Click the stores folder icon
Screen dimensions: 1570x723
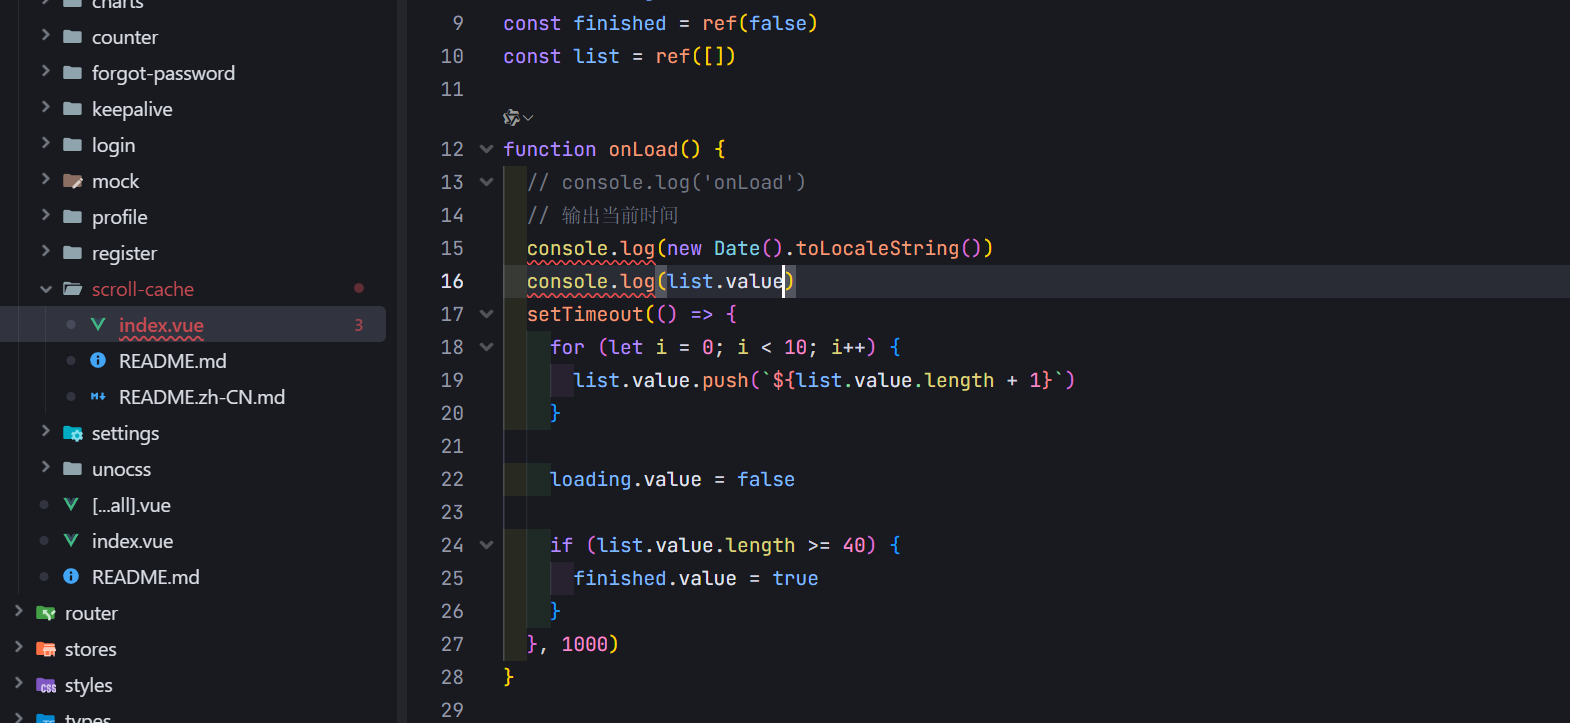coord(46,649)
